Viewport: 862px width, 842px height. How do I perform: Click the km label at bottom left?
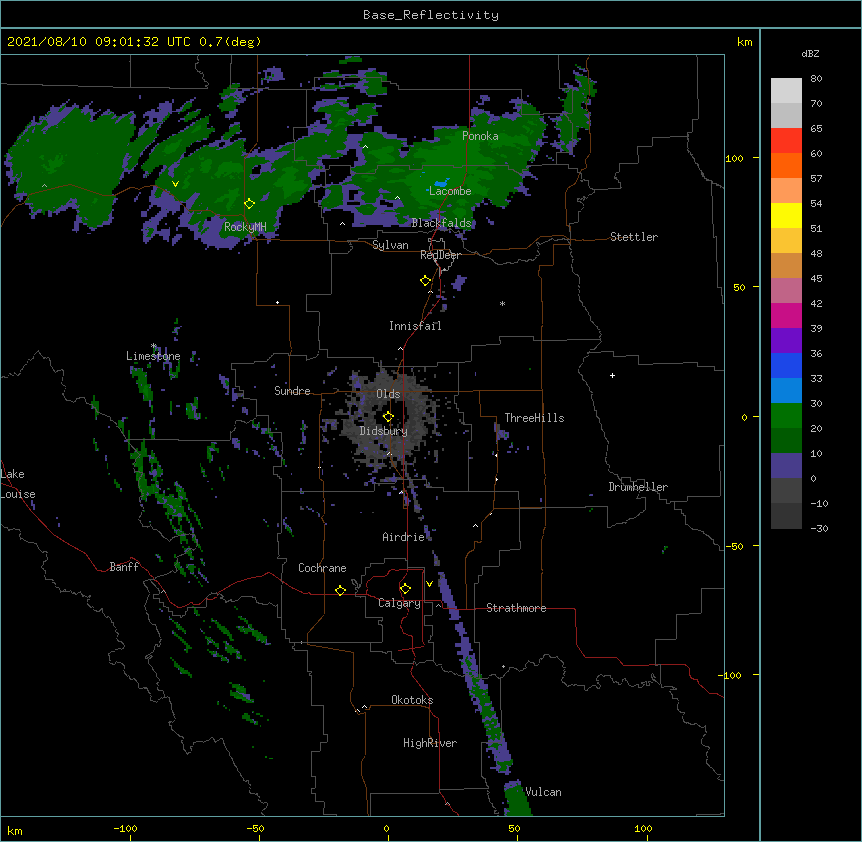15,830
